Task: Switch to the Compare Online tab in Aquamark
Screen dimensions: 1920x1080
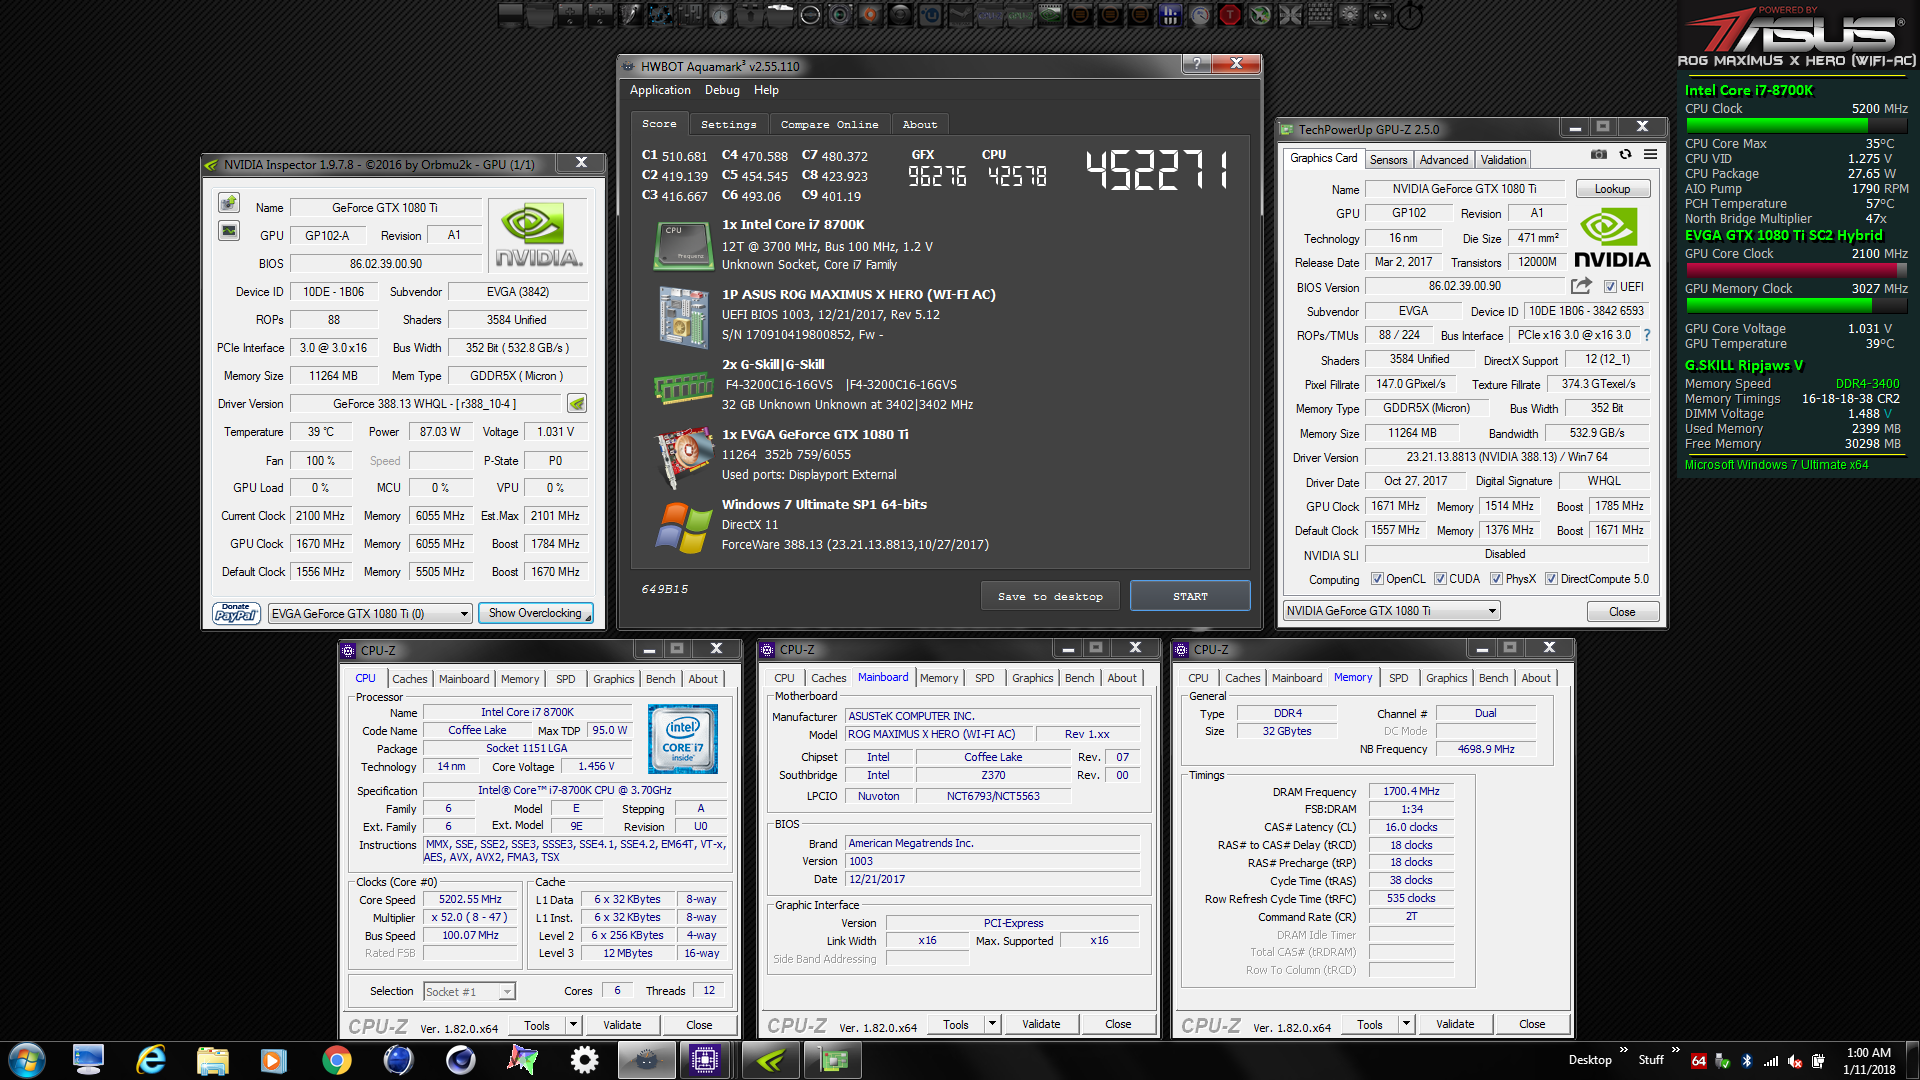Action: tap(829, 124)
